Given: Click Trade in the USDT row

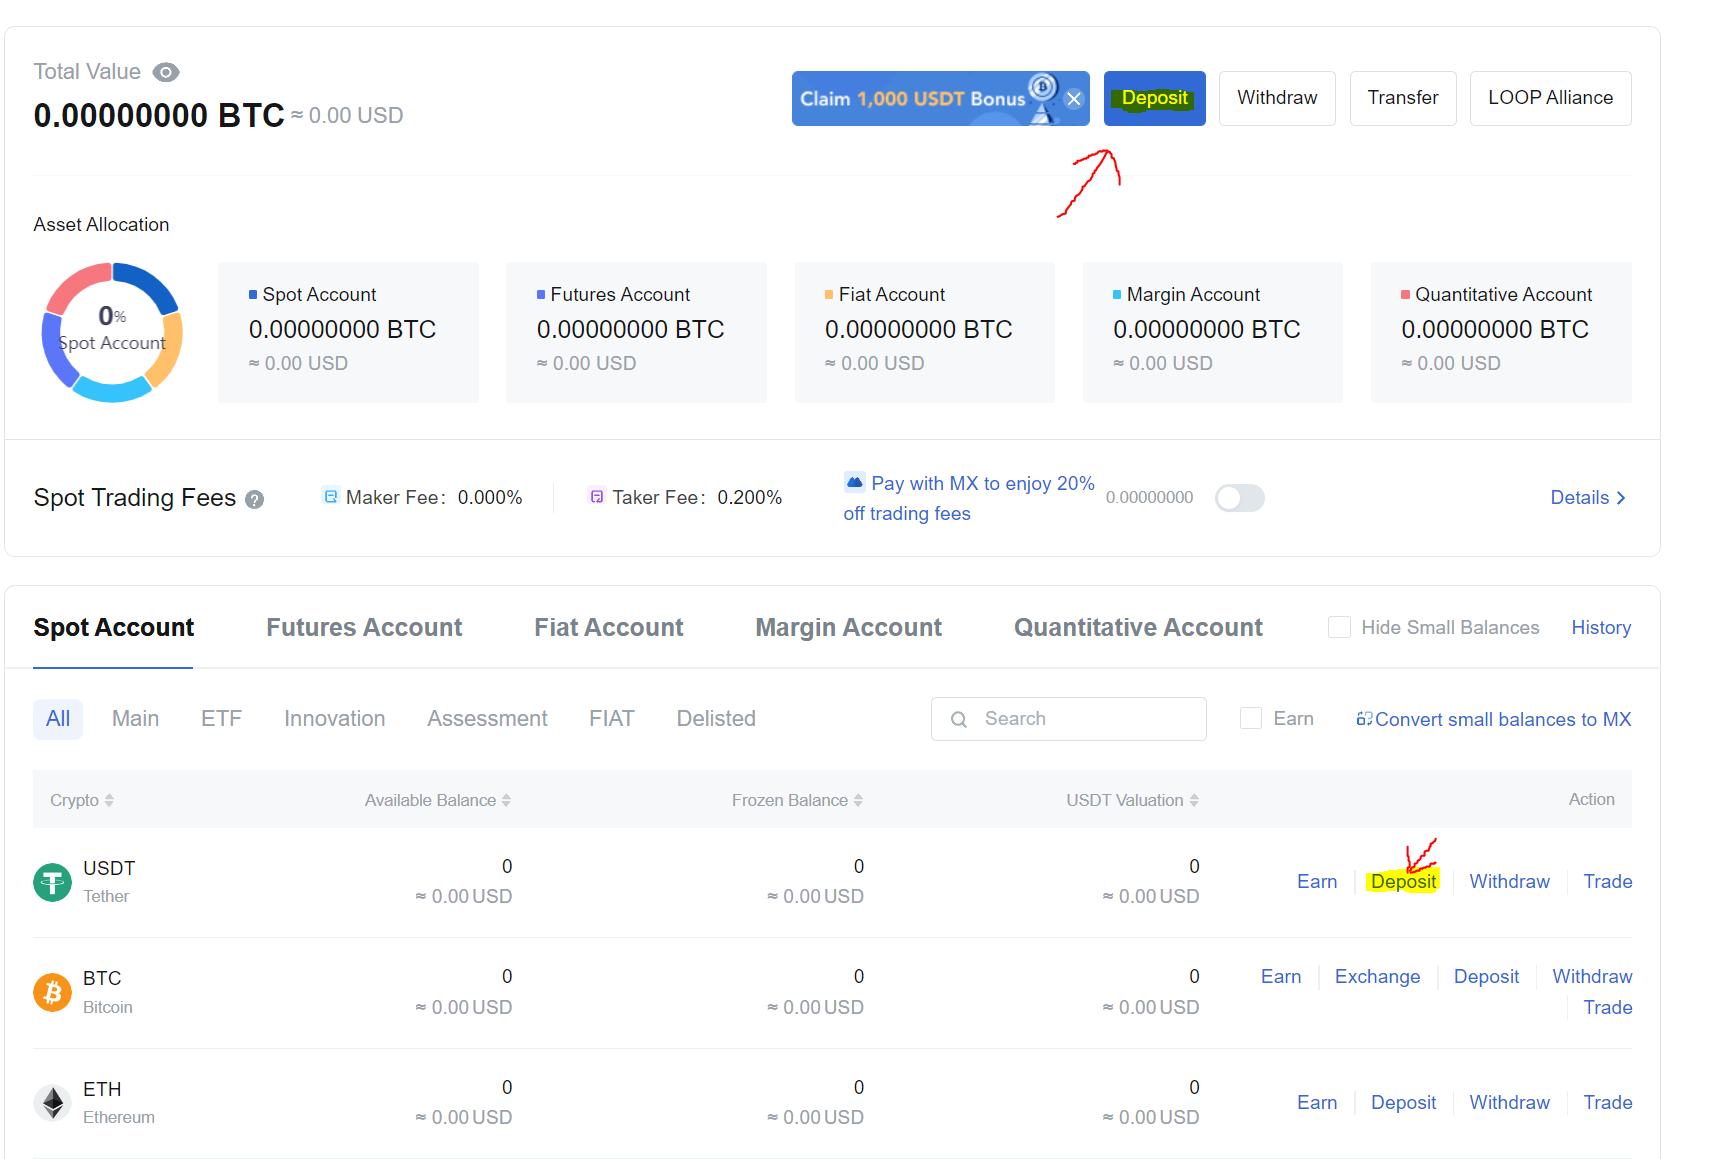Looking at the screenshot, I should coord(1607,881).
